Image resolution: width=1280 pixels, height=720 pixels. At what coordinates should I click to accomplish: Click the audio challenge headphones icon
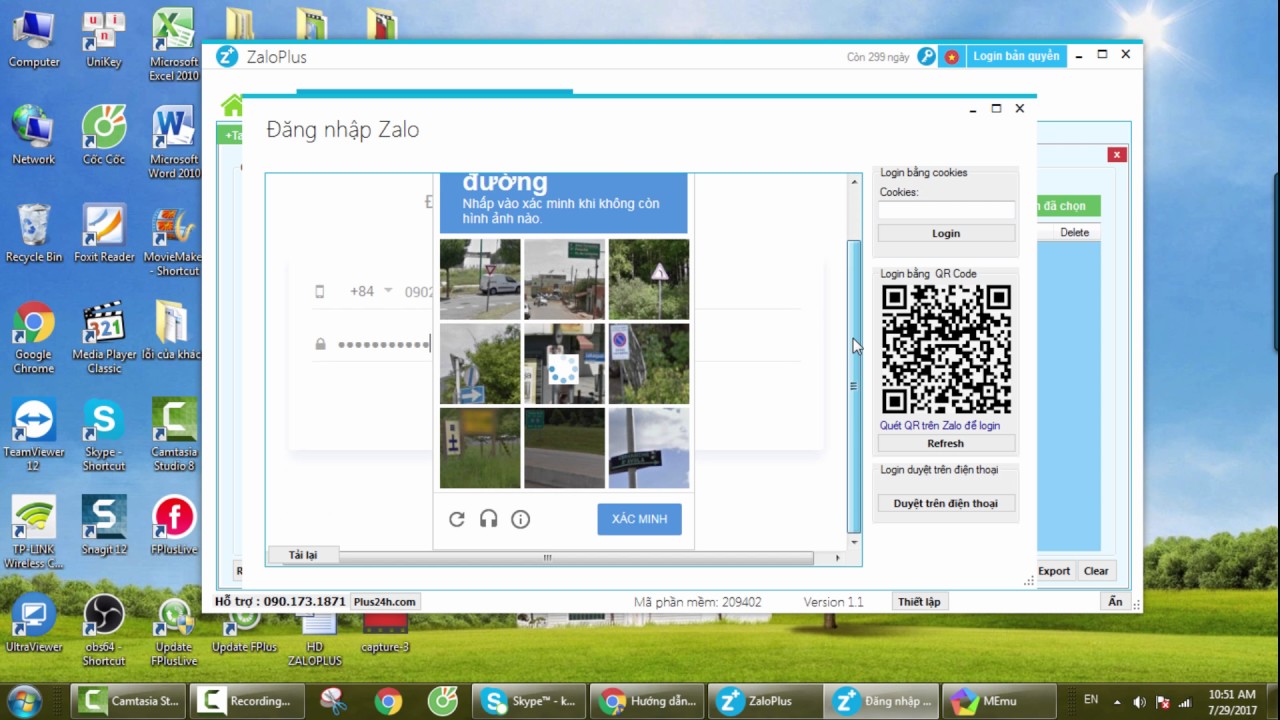(488, 519)
